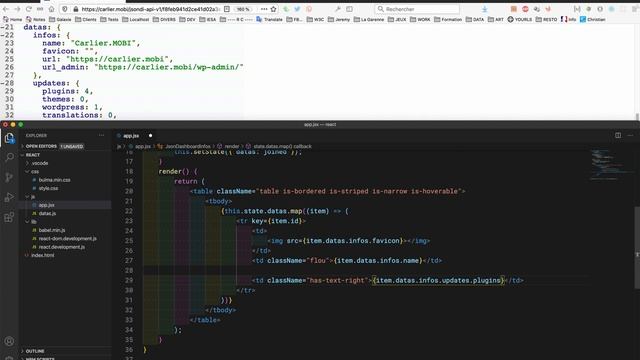The width and height of the screenshot is (640, 360).
Task: Click the Rechercher search field
Action: point(416,9)
